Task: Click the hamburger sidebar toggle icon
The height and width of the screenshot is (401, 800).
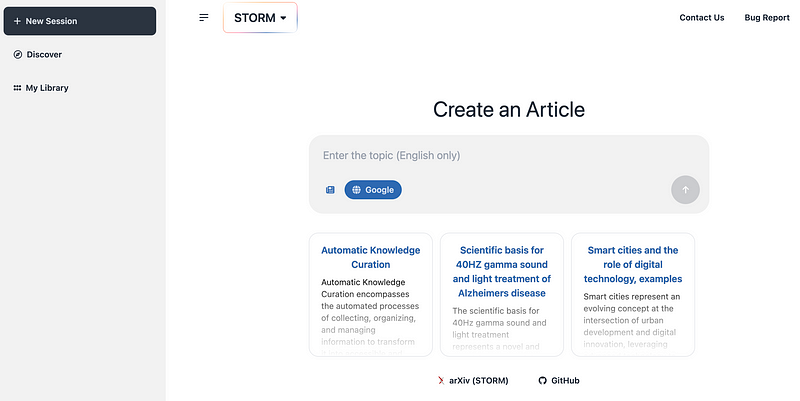Action: (x=204, y=18)
